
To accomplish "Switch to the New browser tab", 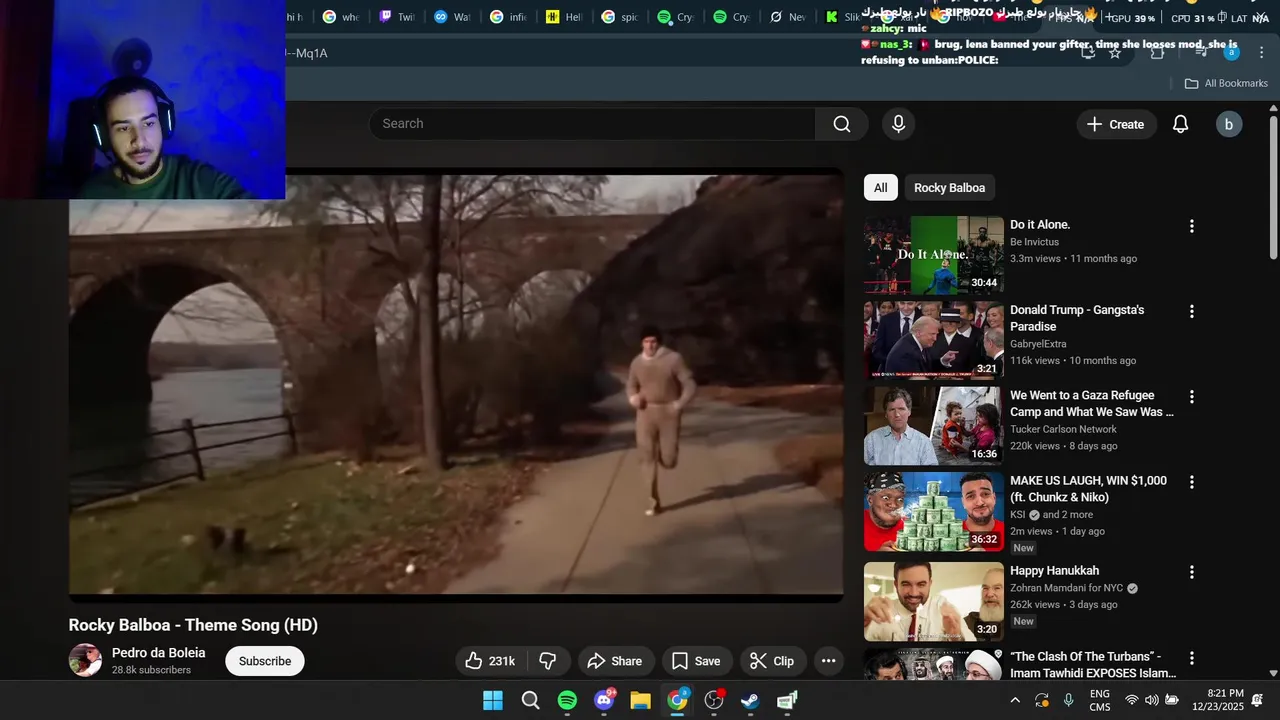I will point(787,17).
